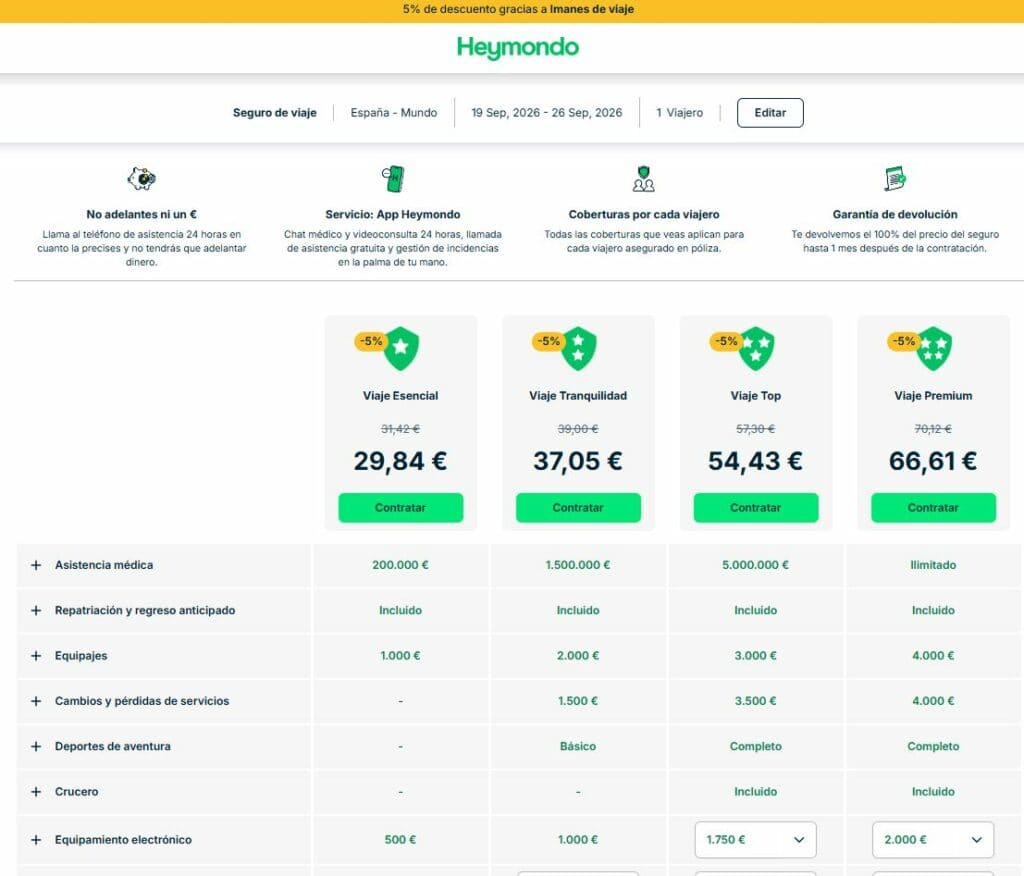The width and height of the screenshot is (1024, 876).
Task: Click the 29,84 € price
Action: [400, 461]
